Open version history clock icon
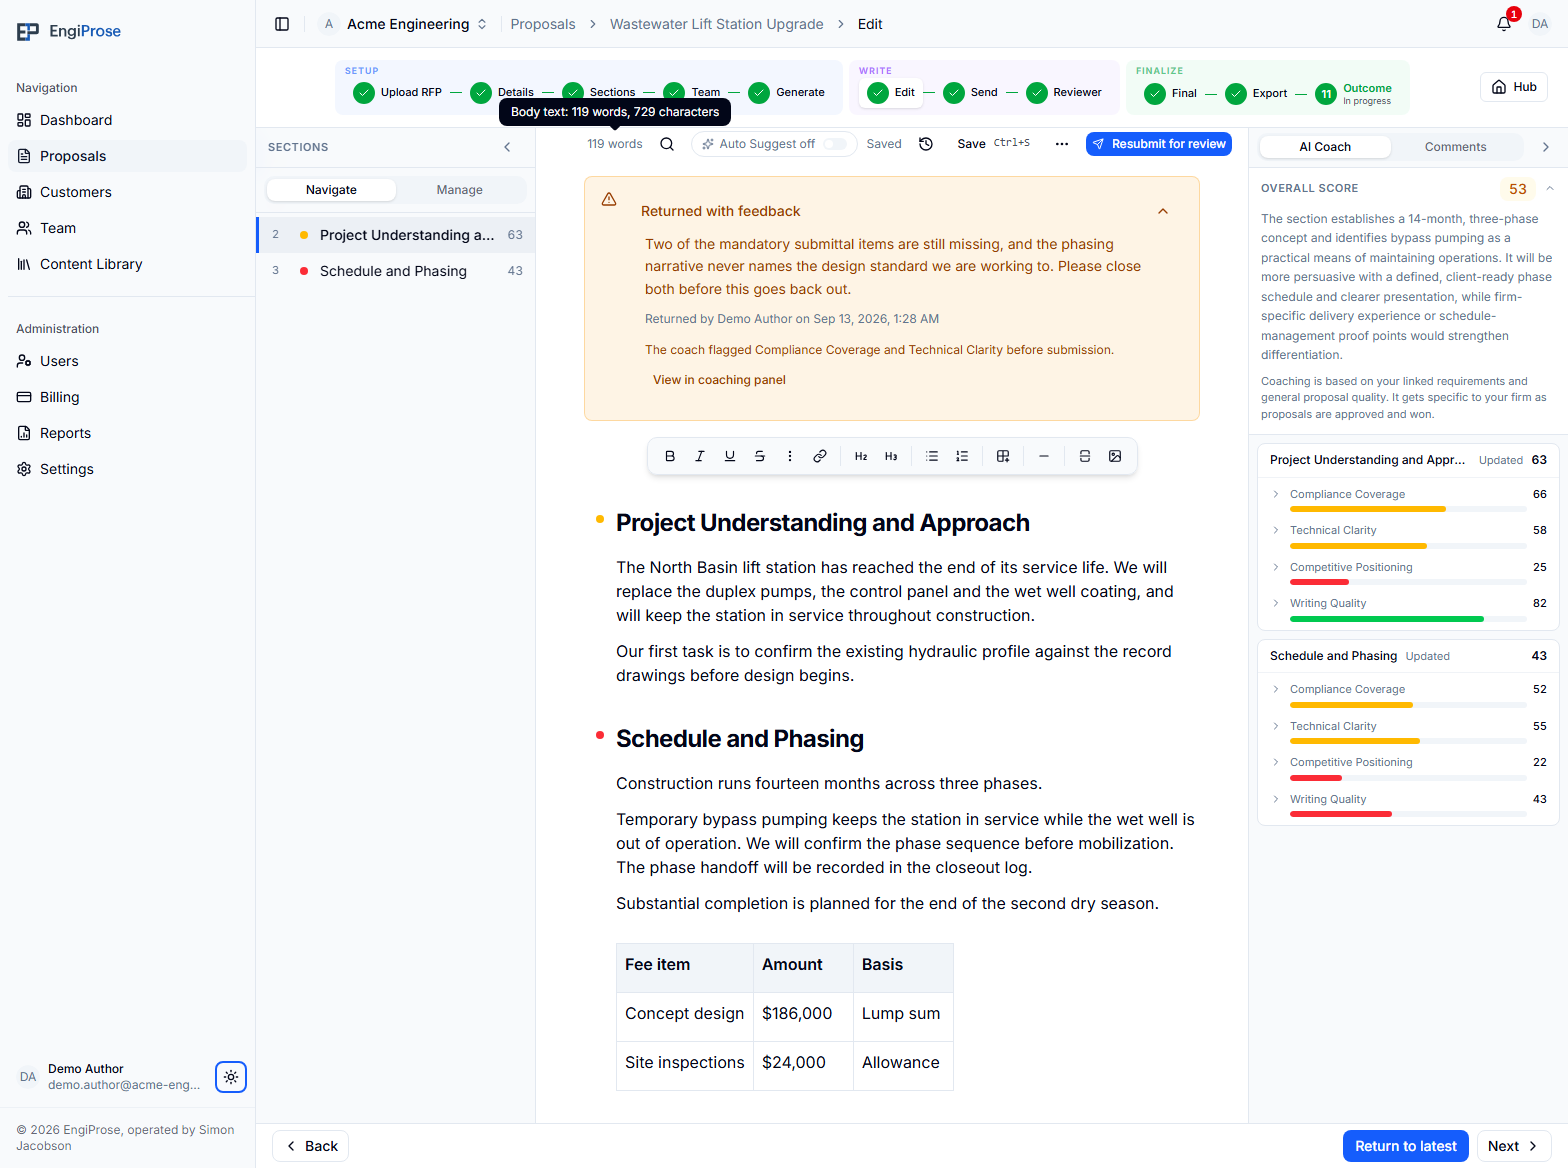Screen dimensions: 1568x1168 point(926,144)
